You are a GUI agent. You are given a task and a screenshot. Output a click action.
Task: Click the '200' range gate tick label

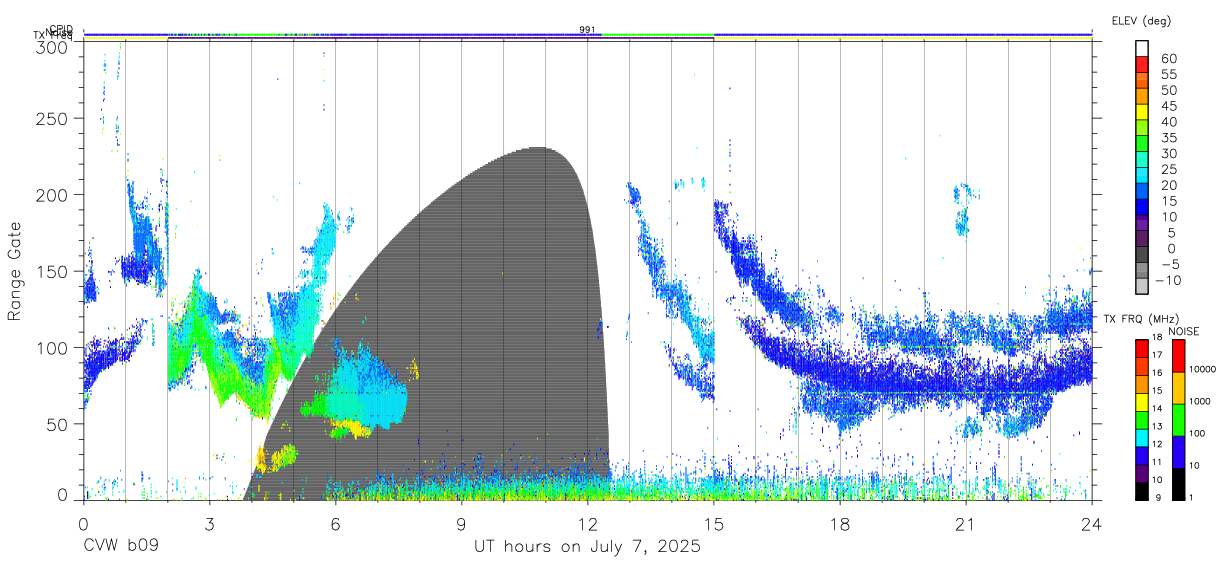53,195
